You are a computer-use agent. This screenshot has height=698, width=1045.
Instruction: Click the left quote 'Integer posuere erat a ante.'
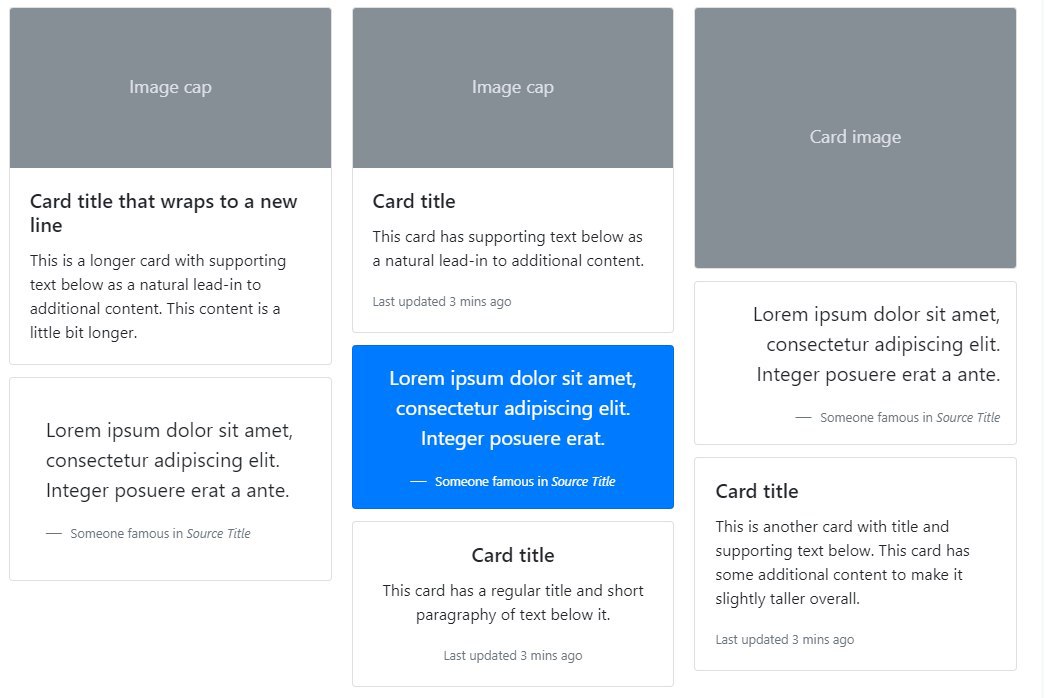167,491
